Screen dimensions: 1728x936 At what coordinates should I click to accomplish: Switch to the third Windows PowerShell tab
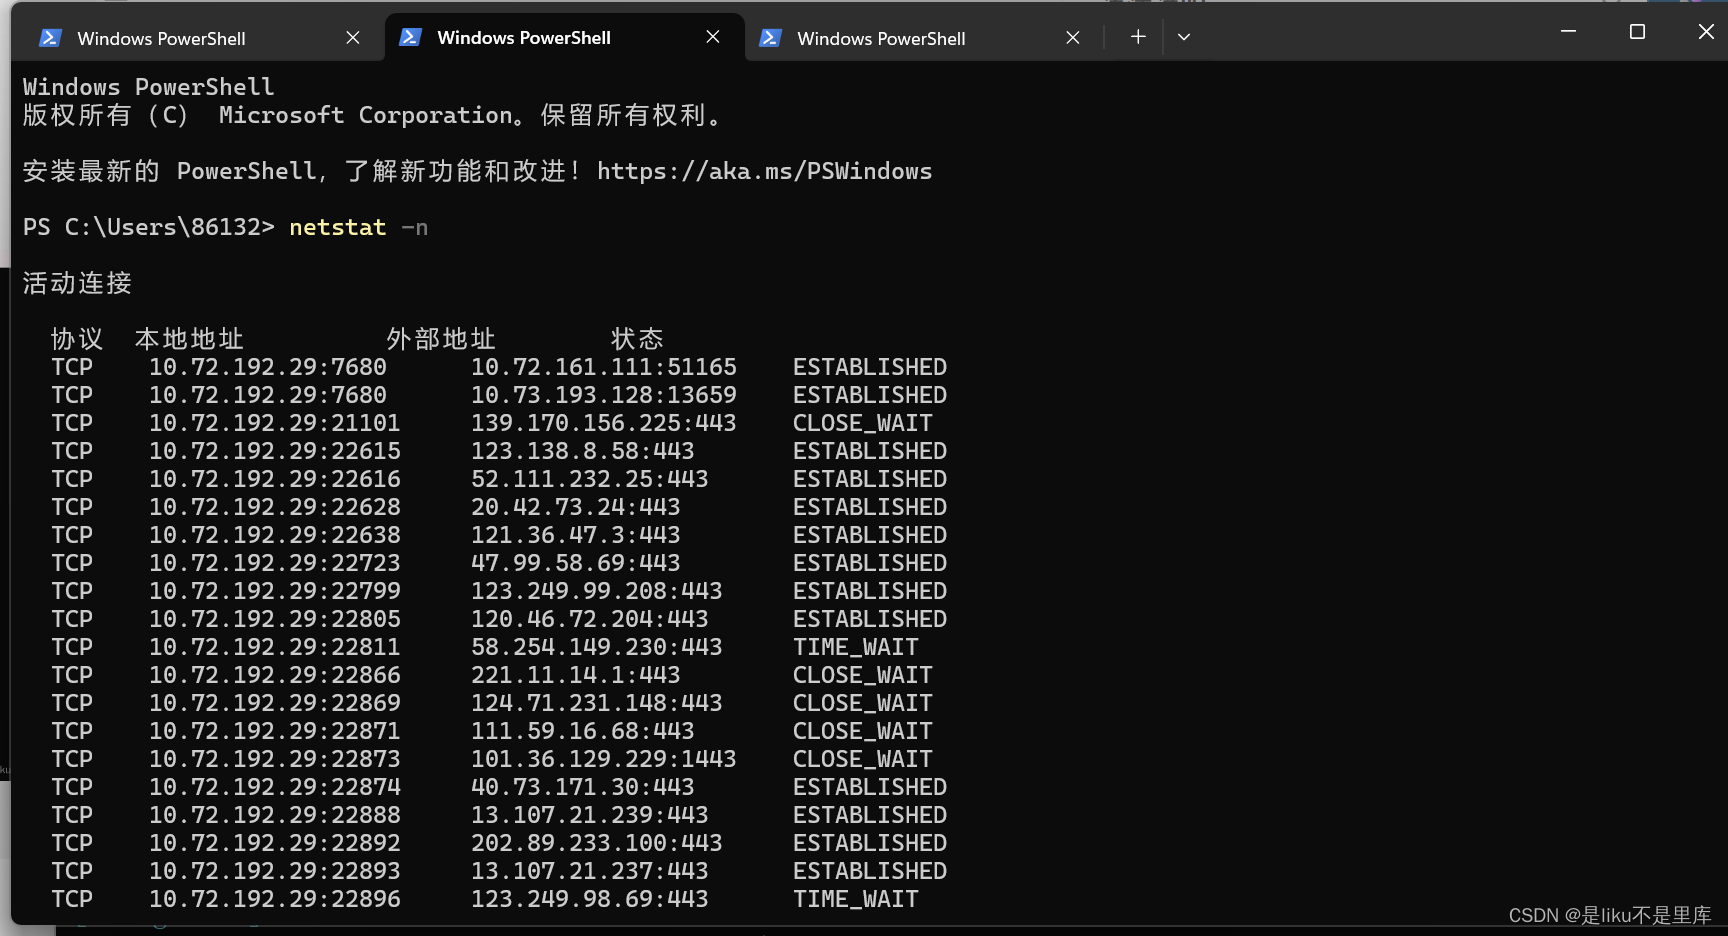925,38
